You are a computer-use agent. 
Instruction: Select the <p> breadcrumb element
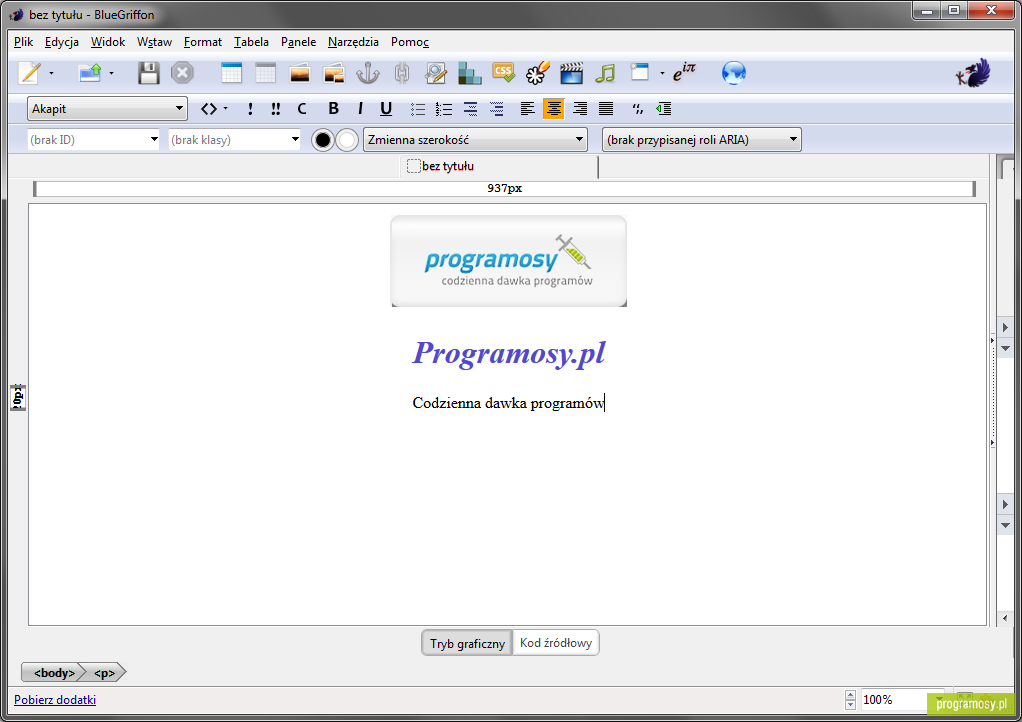click(104, 672)
